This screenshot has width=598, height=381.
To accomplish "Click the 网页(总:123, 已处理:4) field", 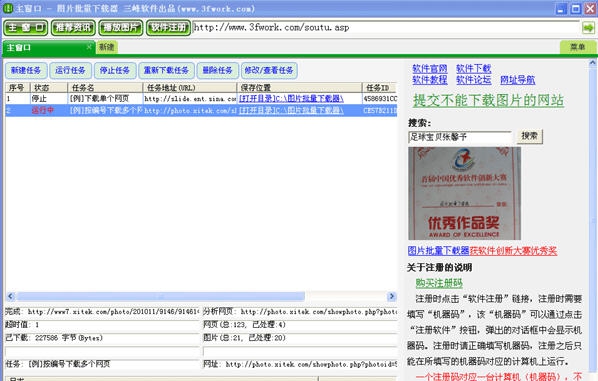I will (300, 325).
